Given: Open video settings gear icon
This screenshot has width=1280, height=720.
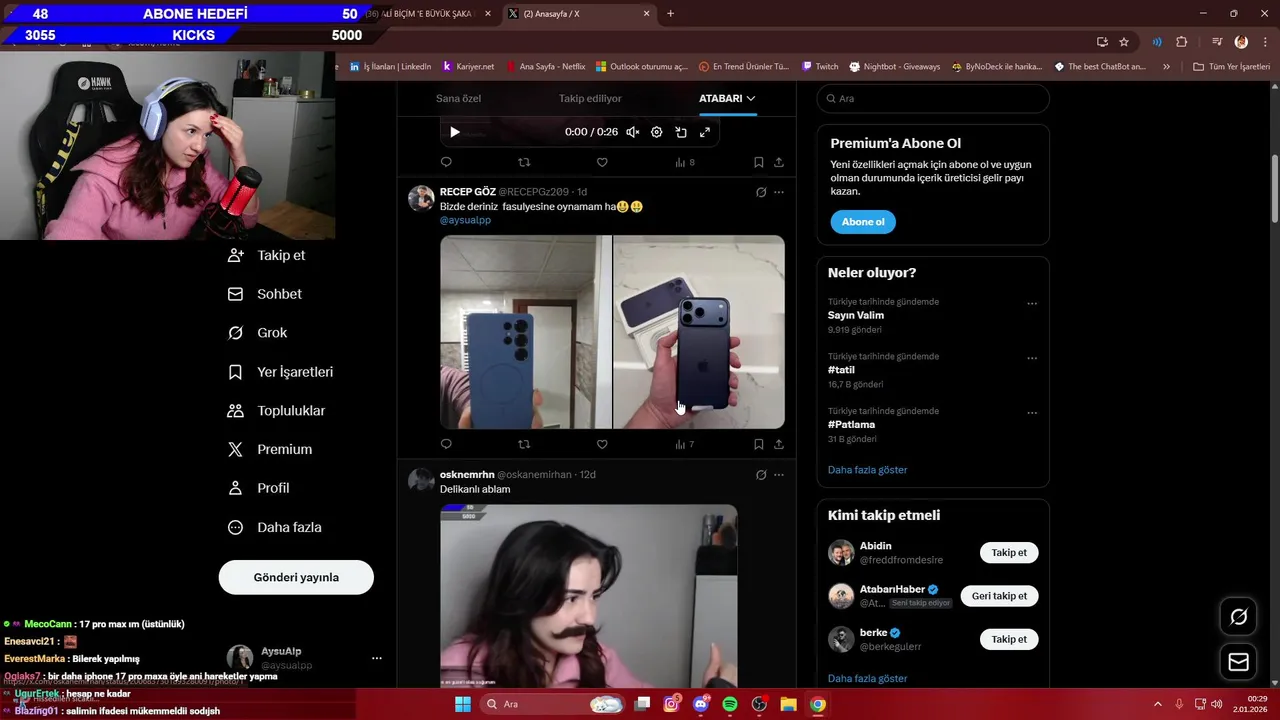Looking at the screenshot, I should tap(657, 132).
